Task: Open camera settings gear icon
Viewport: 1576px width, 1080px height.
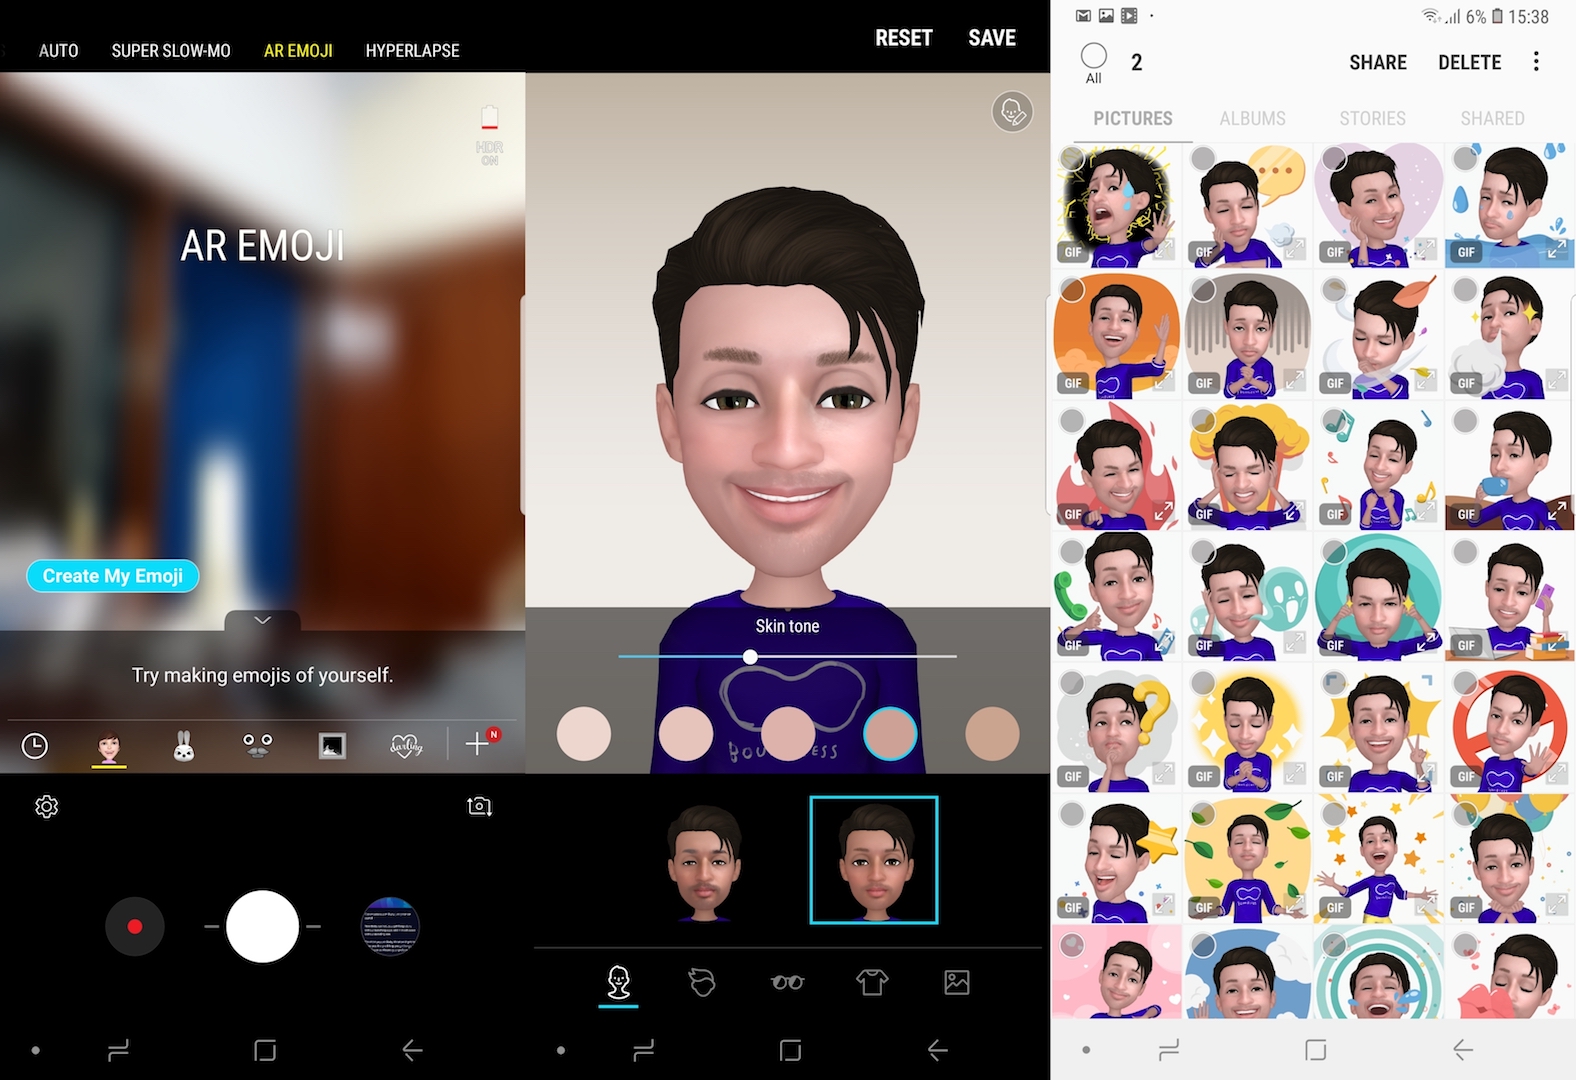Action: click(46, 806)
